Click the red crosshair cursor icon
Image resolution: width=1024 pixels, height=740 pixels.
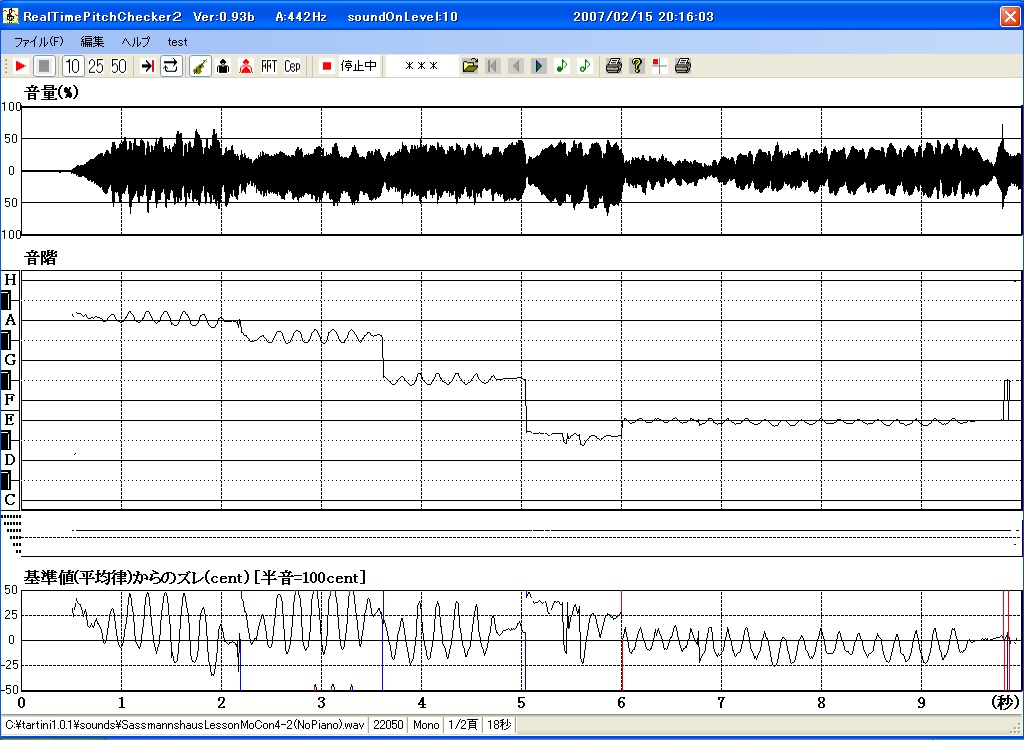click(660, 66)
